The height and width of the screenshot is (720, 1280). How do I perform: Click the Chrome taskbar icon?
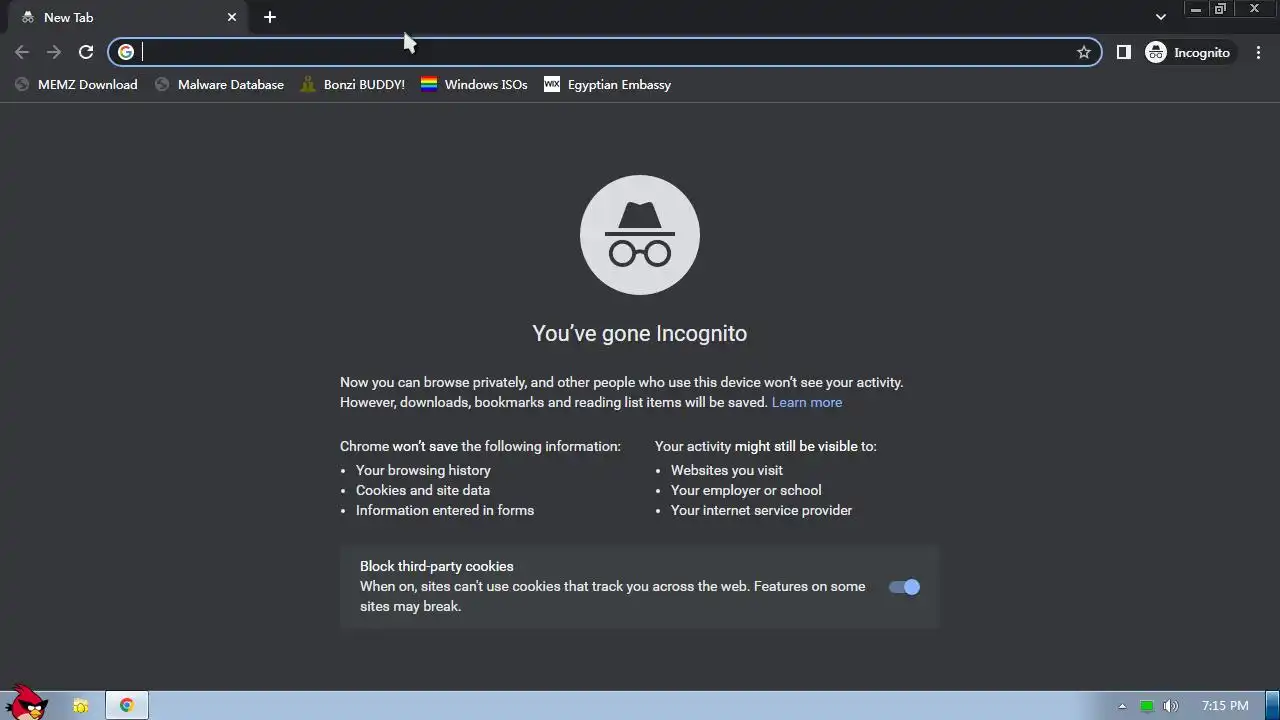pos(127,706)
